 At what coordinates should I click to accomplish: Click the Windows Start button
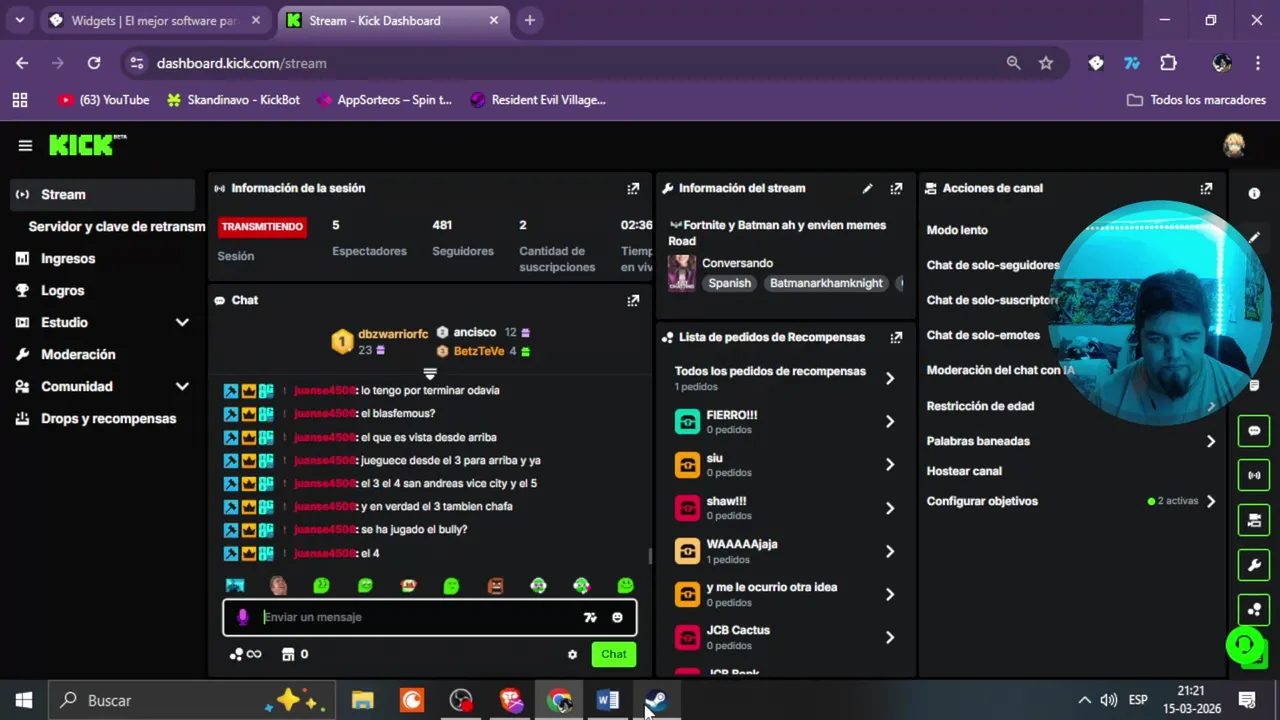pos(24,700)
